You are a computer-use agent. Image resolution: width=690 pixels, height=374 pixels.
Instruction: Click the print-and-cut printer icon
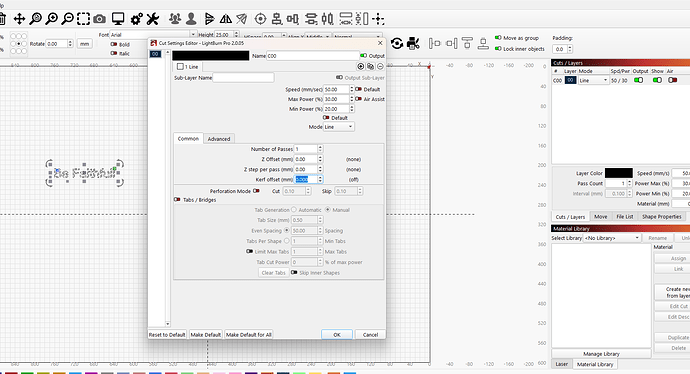pos(413,43)
